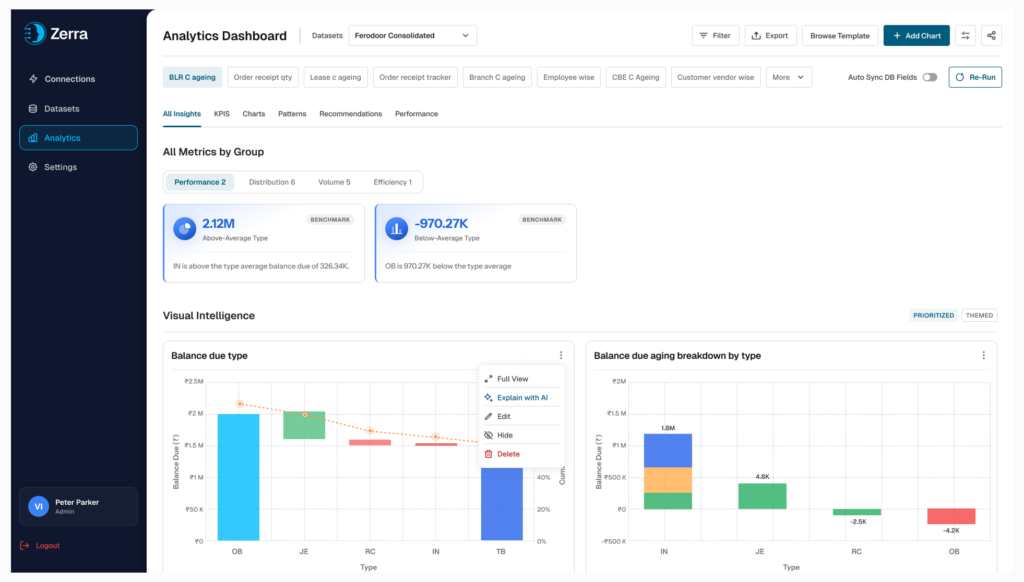Screen dimensions: 1024x582
Task: Open Ferodoor Consolidated datasets dropdown
Action: pos(412,35)
